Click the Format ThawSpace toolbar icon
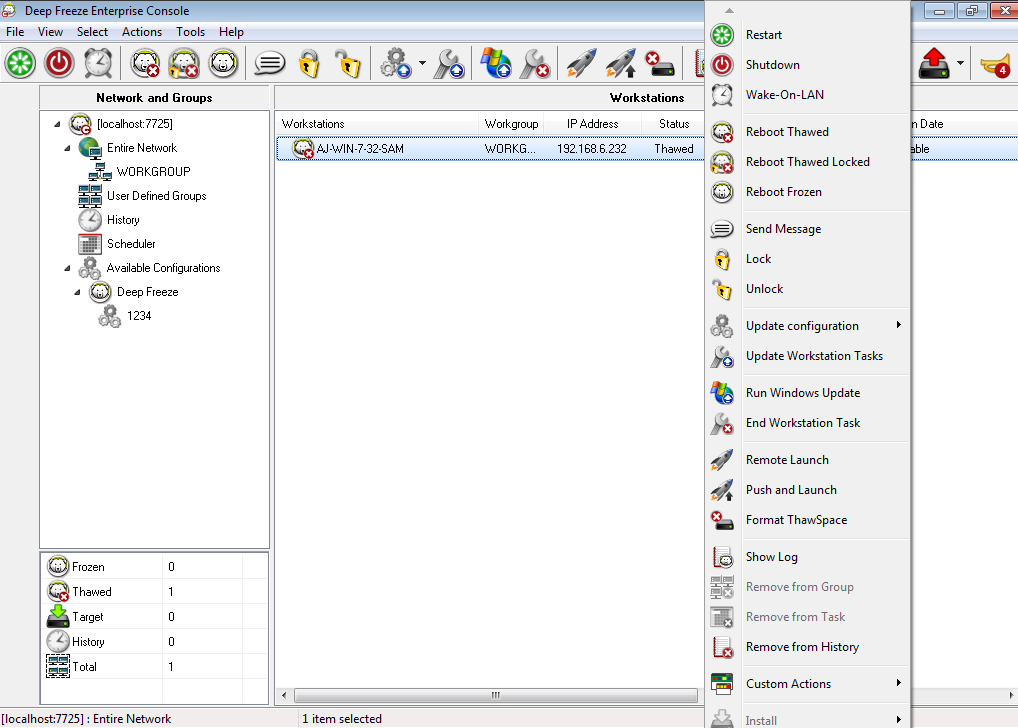1018x728 pixels. tap(658, 63)
